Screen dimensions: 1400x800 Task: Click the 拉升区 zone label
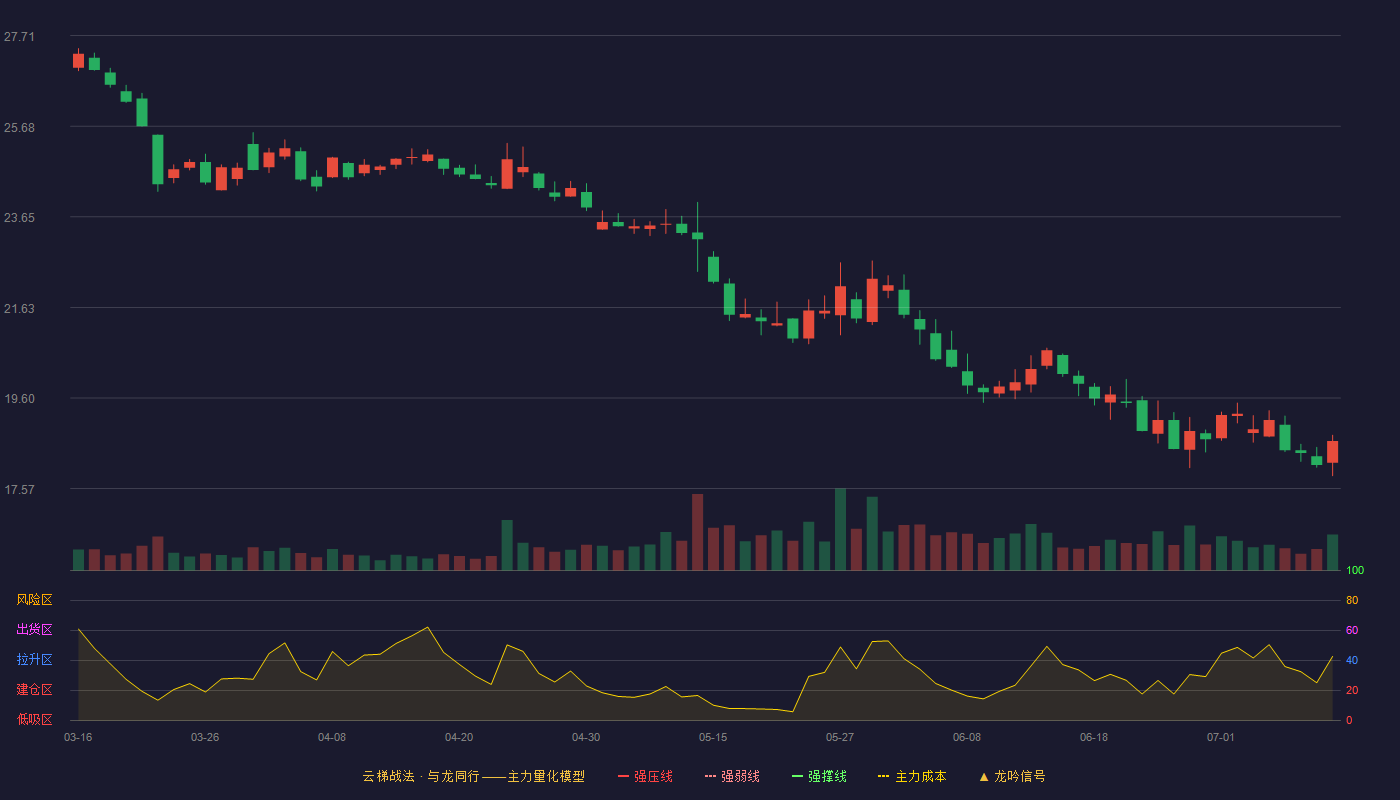click(34, 660)
